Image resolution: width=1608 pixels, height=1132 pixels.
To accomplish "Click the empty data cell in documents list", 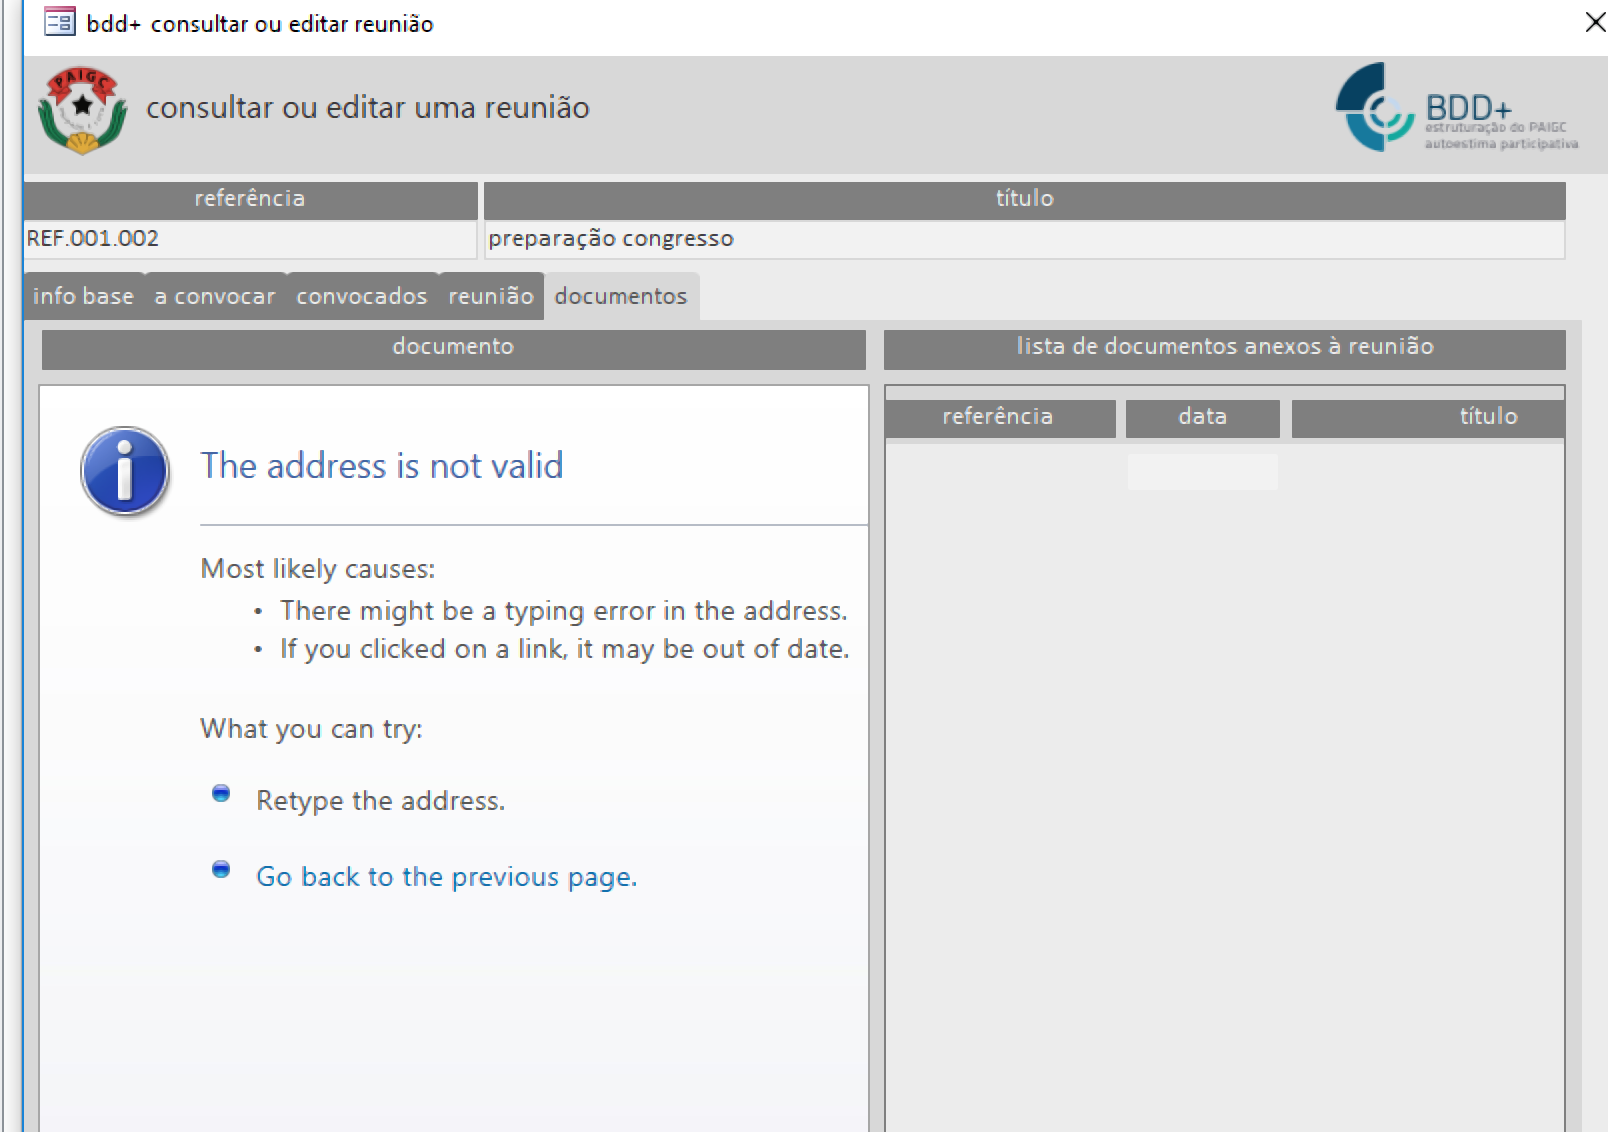I will [1203, 472].
